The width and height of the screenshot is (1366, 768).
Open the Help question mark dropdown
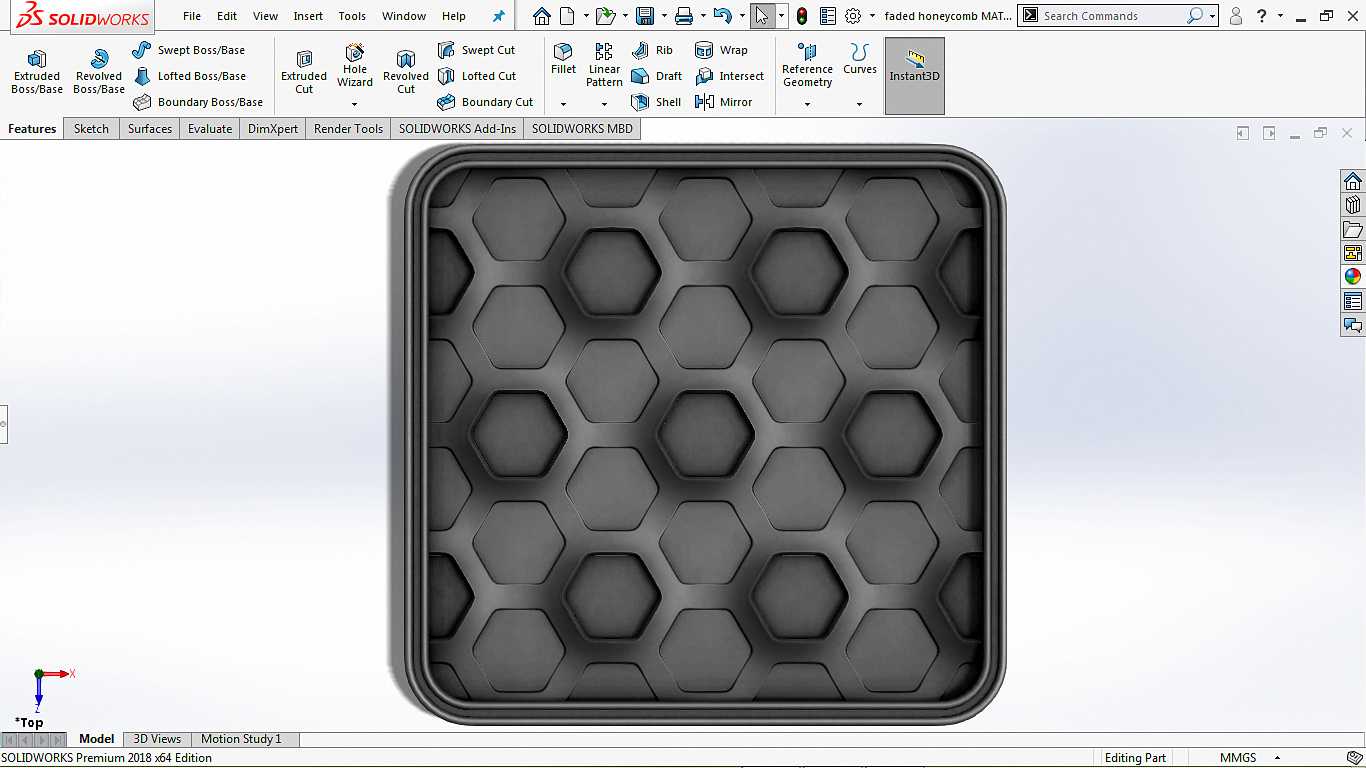coord(1280,16)
